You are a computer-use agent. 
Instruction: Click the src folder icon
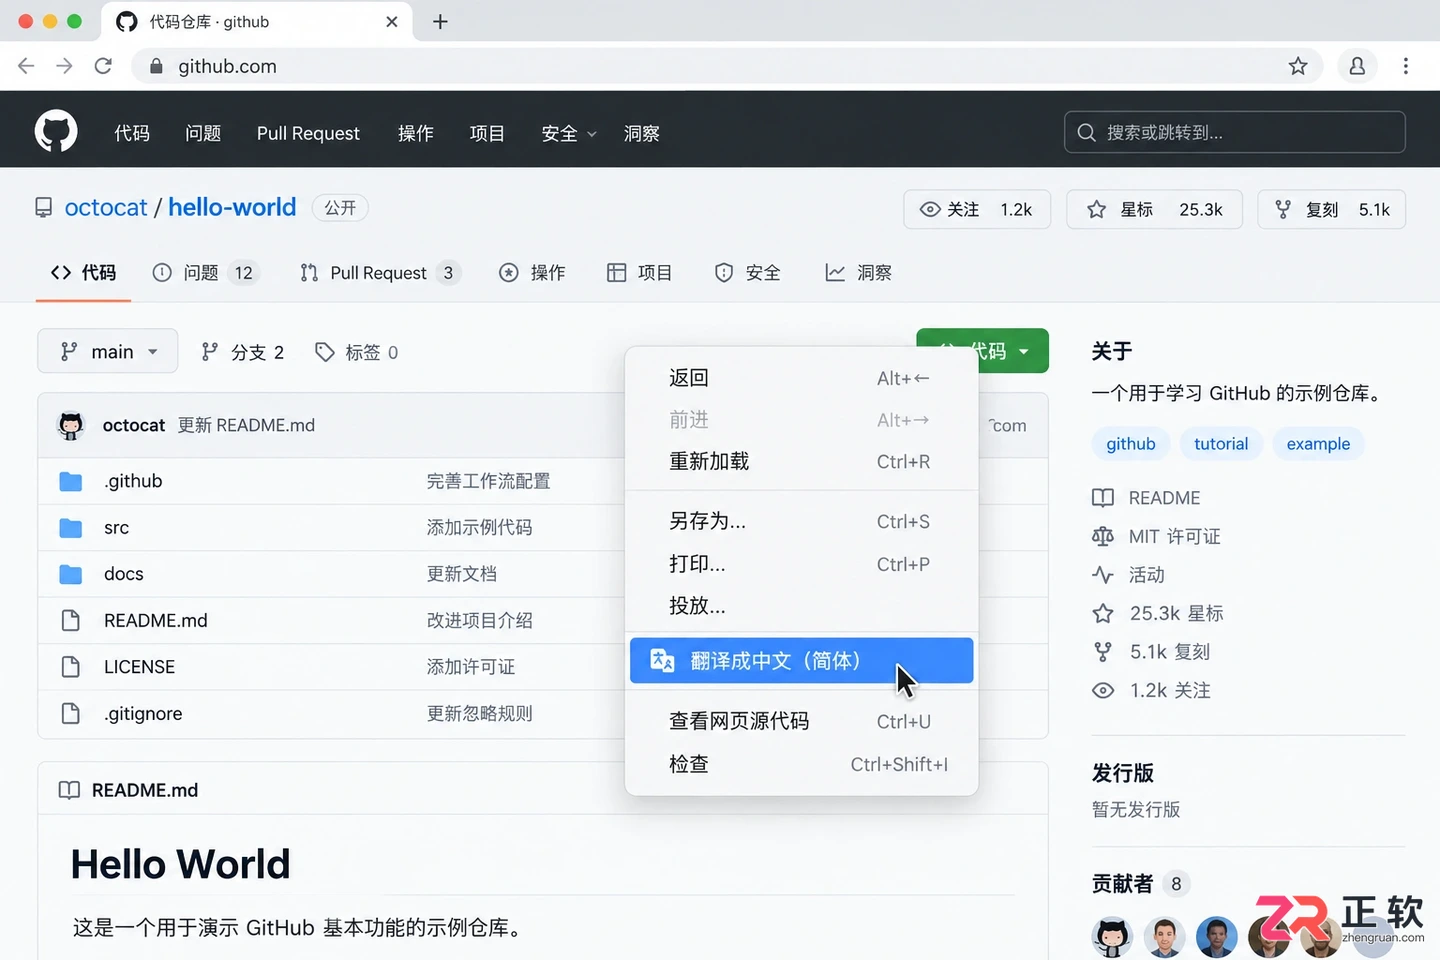click(x=70, y=528)
